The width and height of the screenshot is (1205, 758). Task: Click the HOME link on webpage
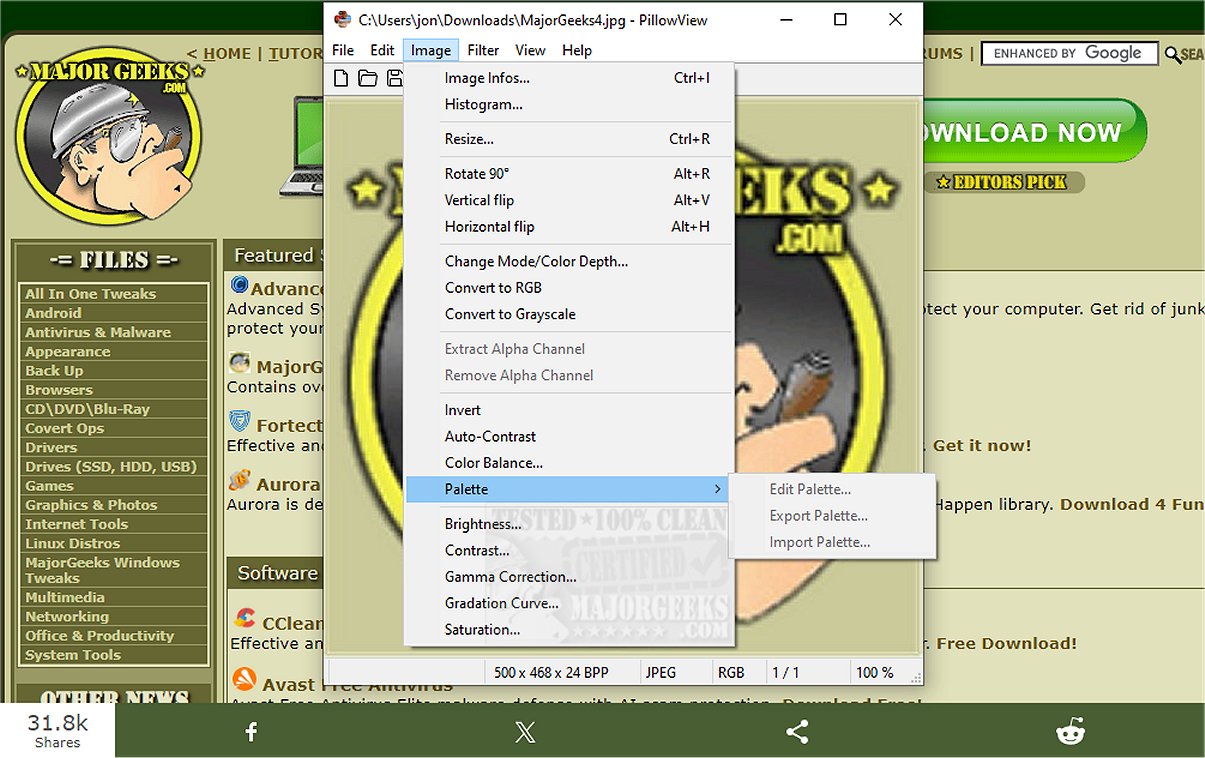(227, 54)
